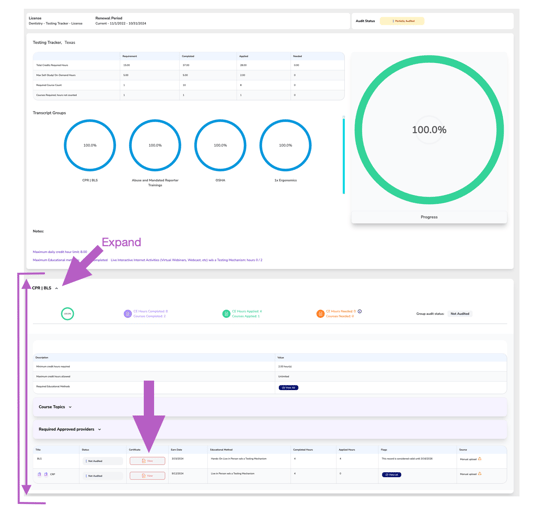The height and width of the screenshot is (517, 533).
Task: Collapse the CPR | BLS section chevron
Action: click(x=56, y=288)
